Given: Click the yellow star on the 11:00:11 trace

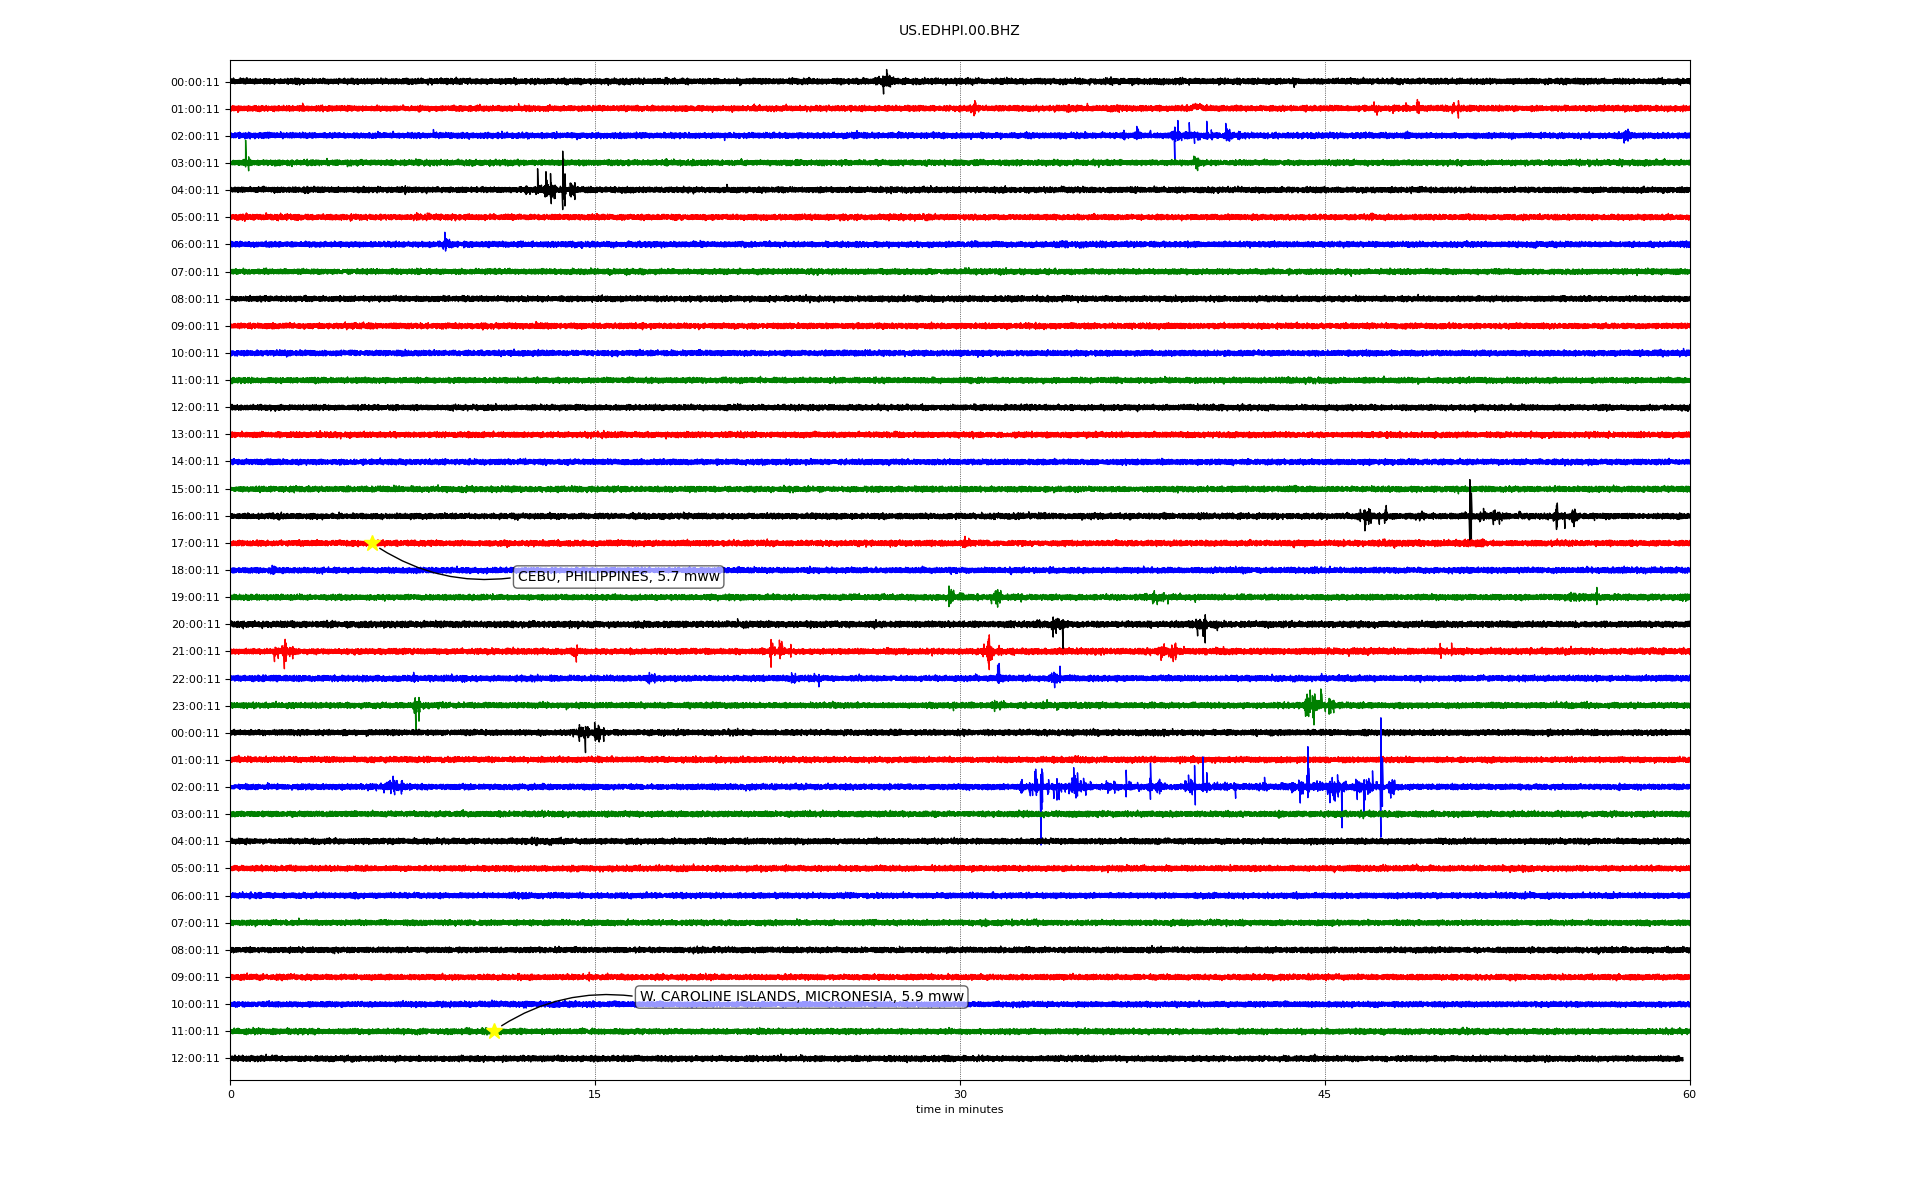Looking at the screenshot, I should pos(494,1031).
